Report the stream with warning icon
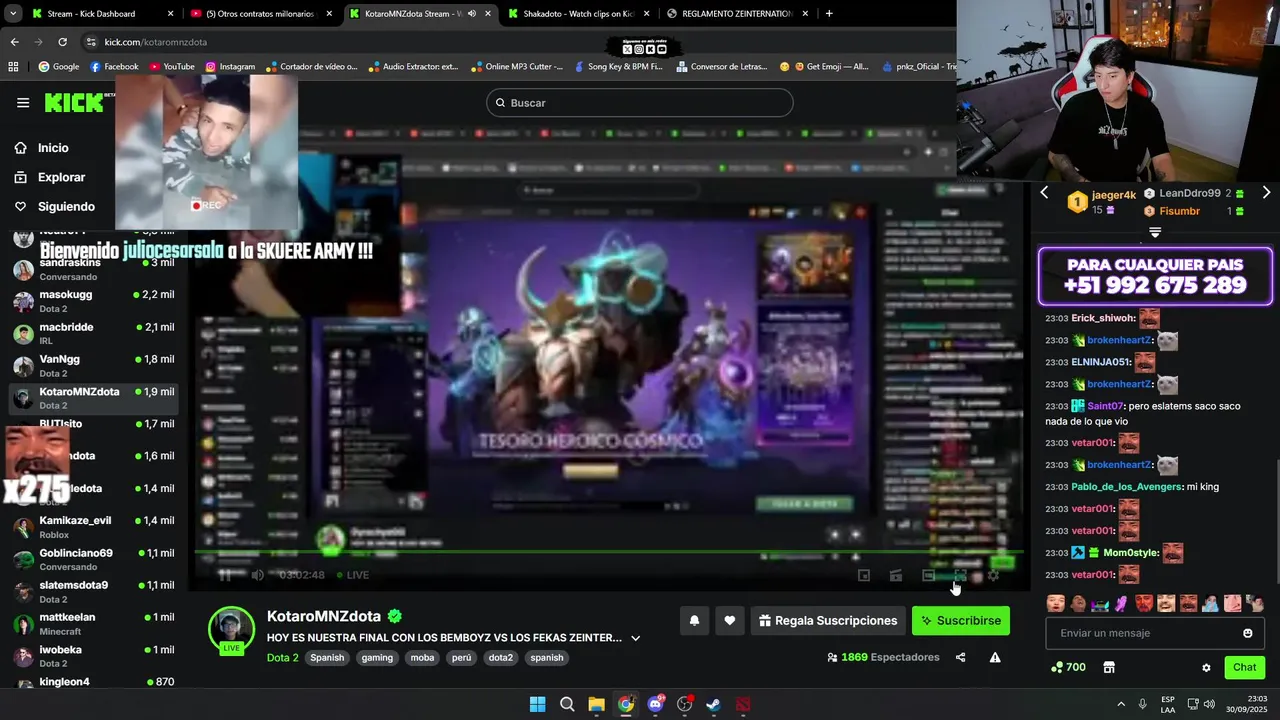 (x=995, y=657)
